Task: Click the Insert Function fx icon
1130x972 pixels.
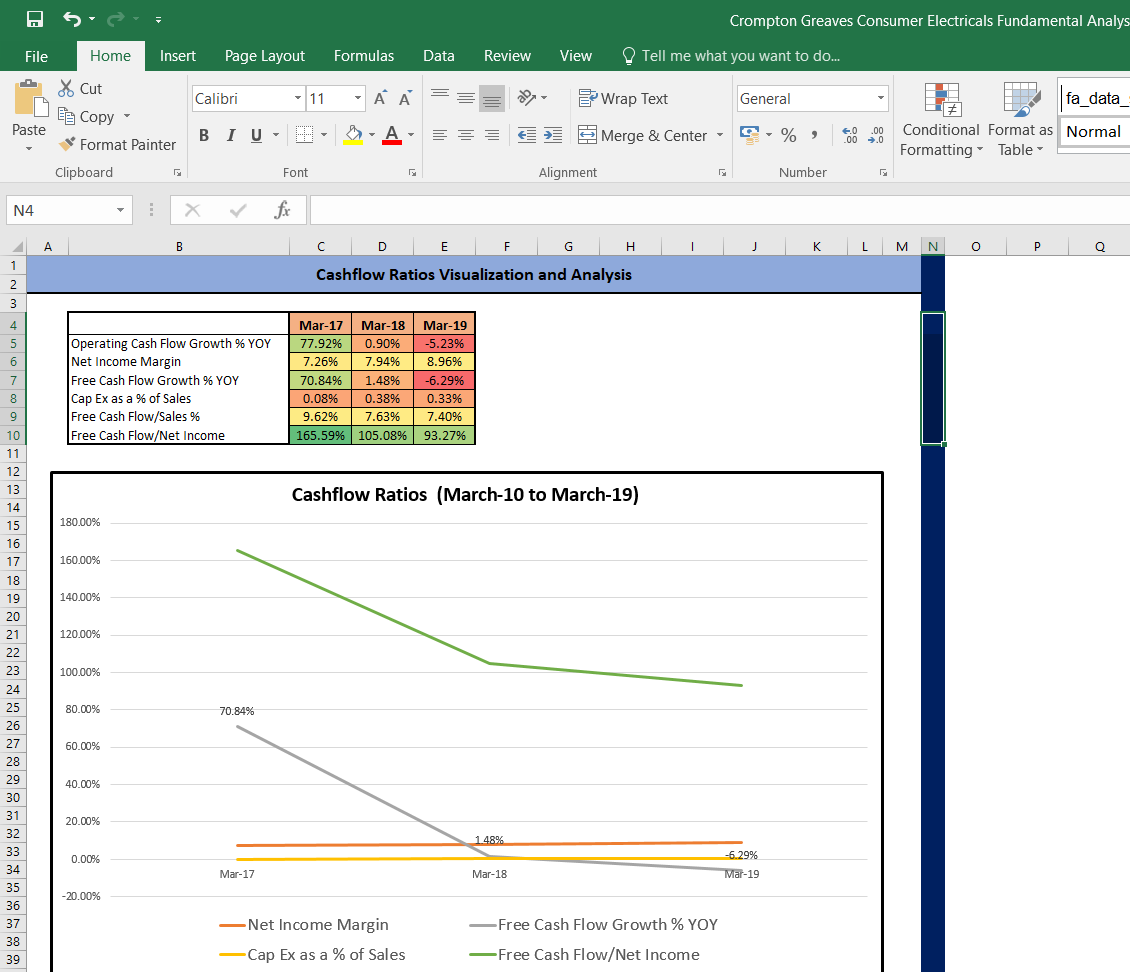Action: [x=282, y=210]
